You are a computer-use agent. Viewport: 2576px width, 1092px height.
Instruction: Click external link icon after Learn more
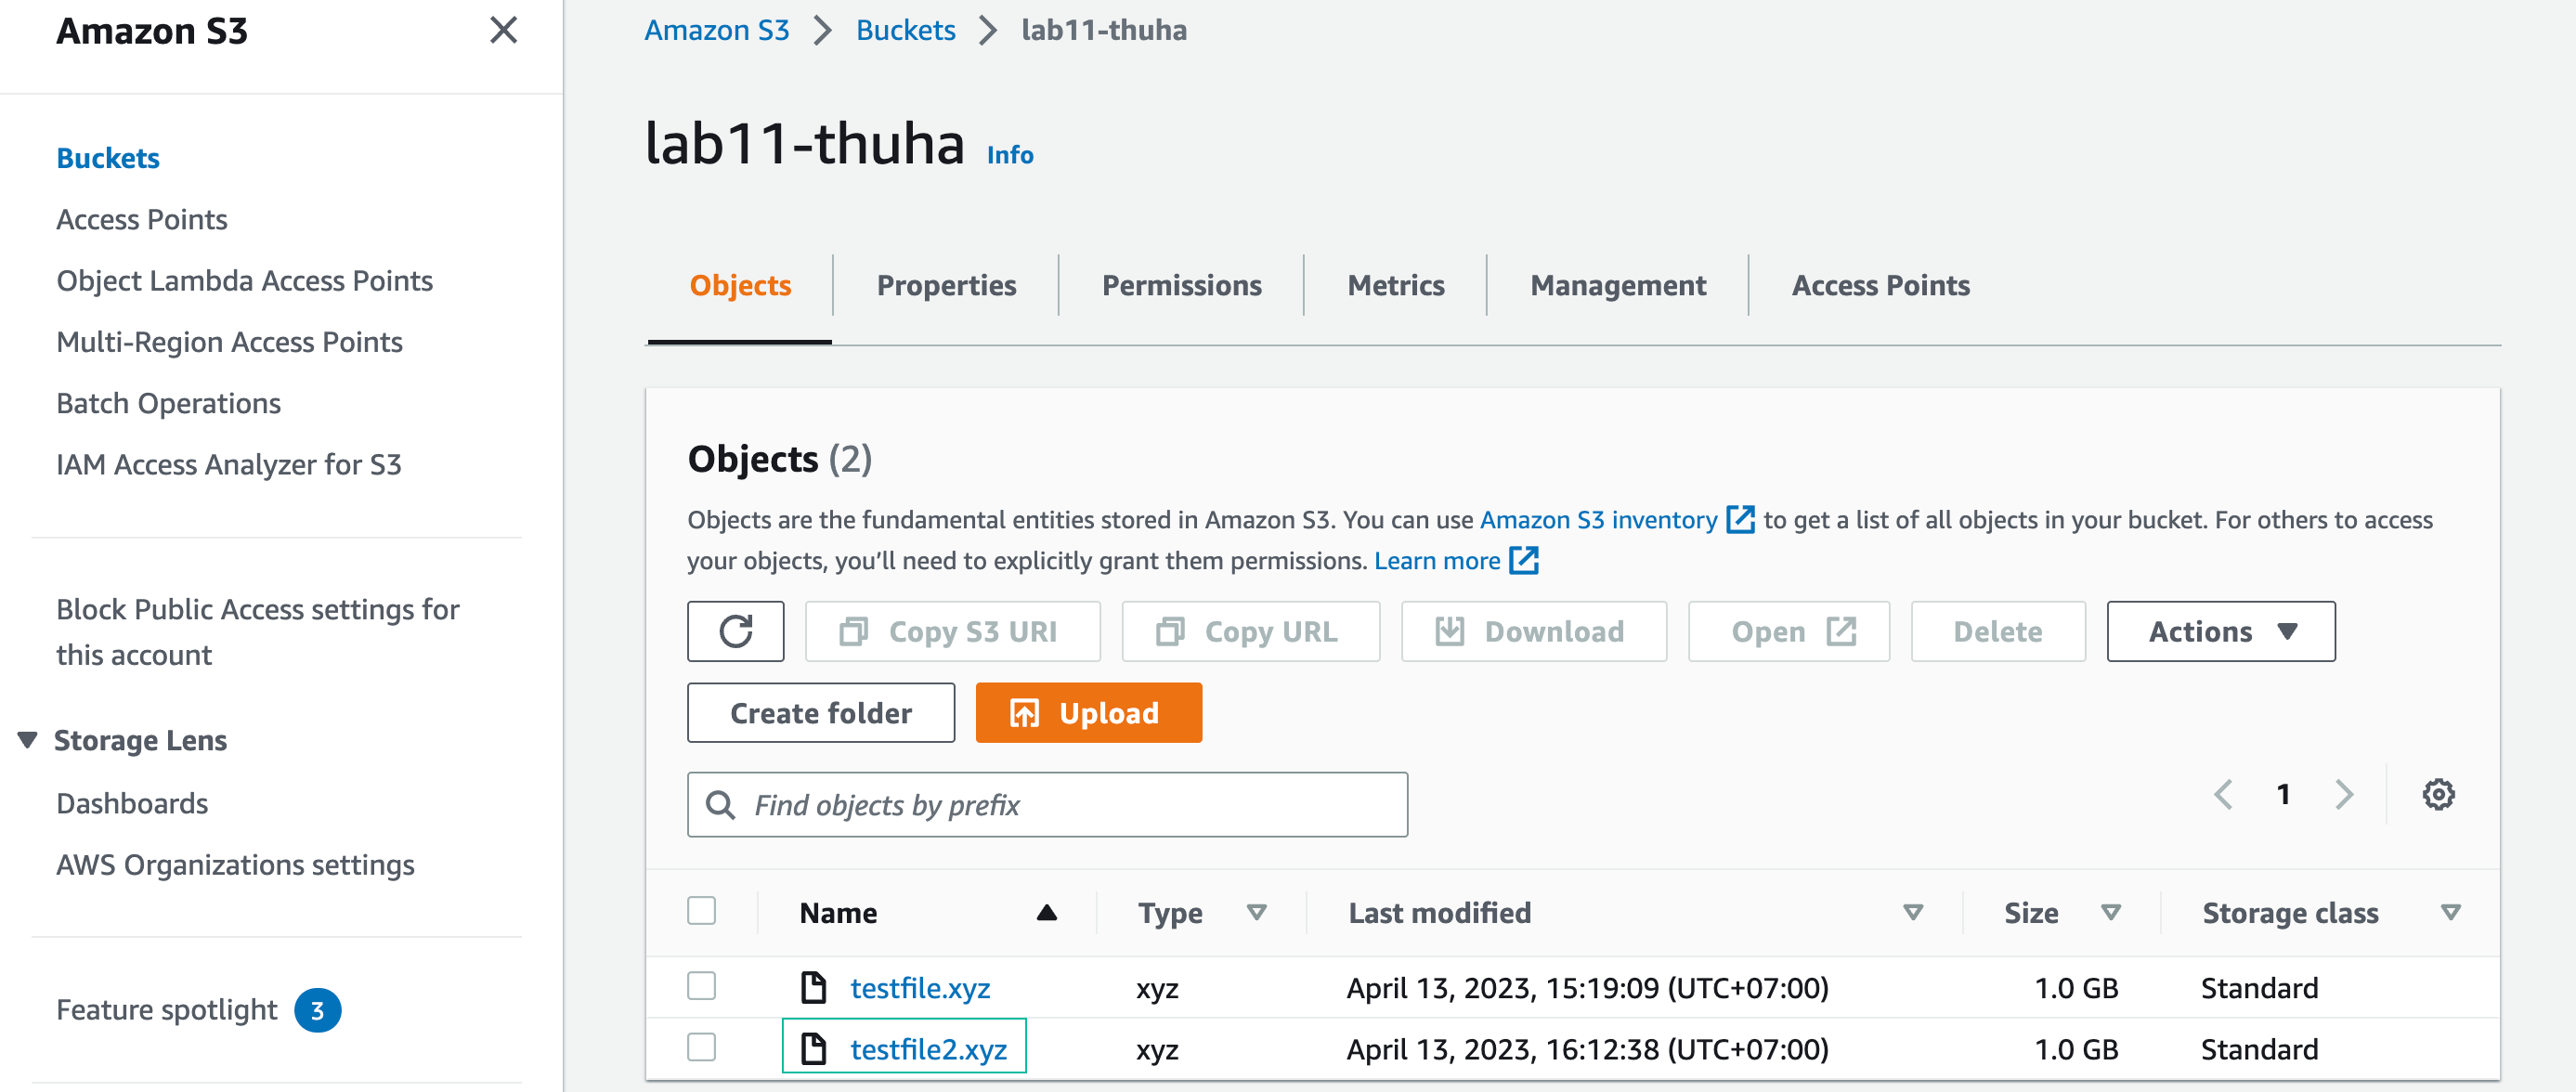point(1523,560)
